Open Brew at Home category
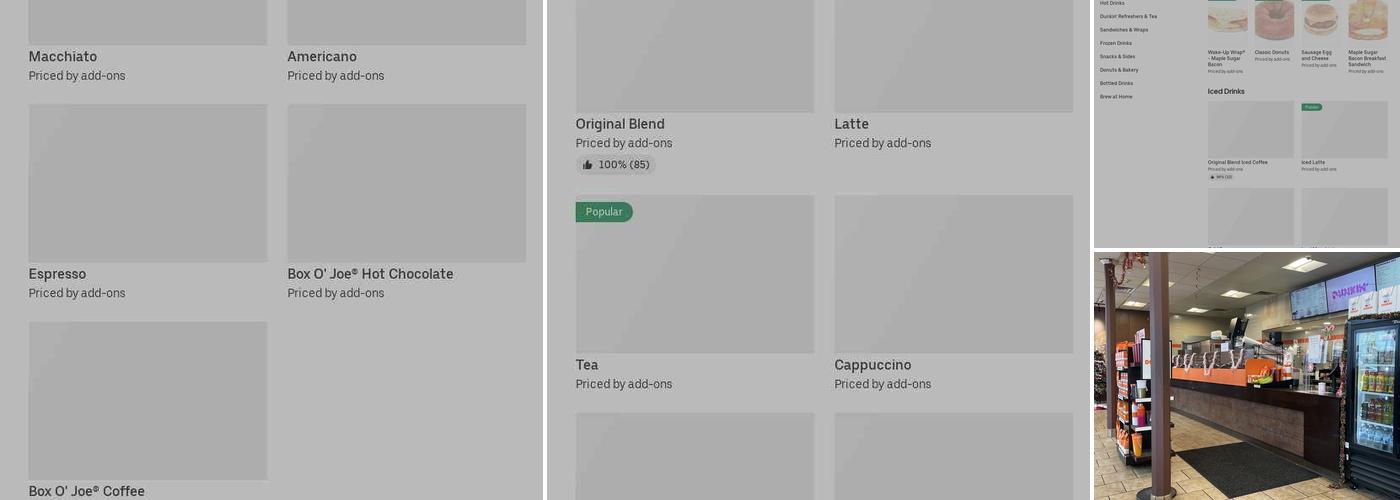Viewport: 1400px width, 500px height. (x=1116, y=97)
